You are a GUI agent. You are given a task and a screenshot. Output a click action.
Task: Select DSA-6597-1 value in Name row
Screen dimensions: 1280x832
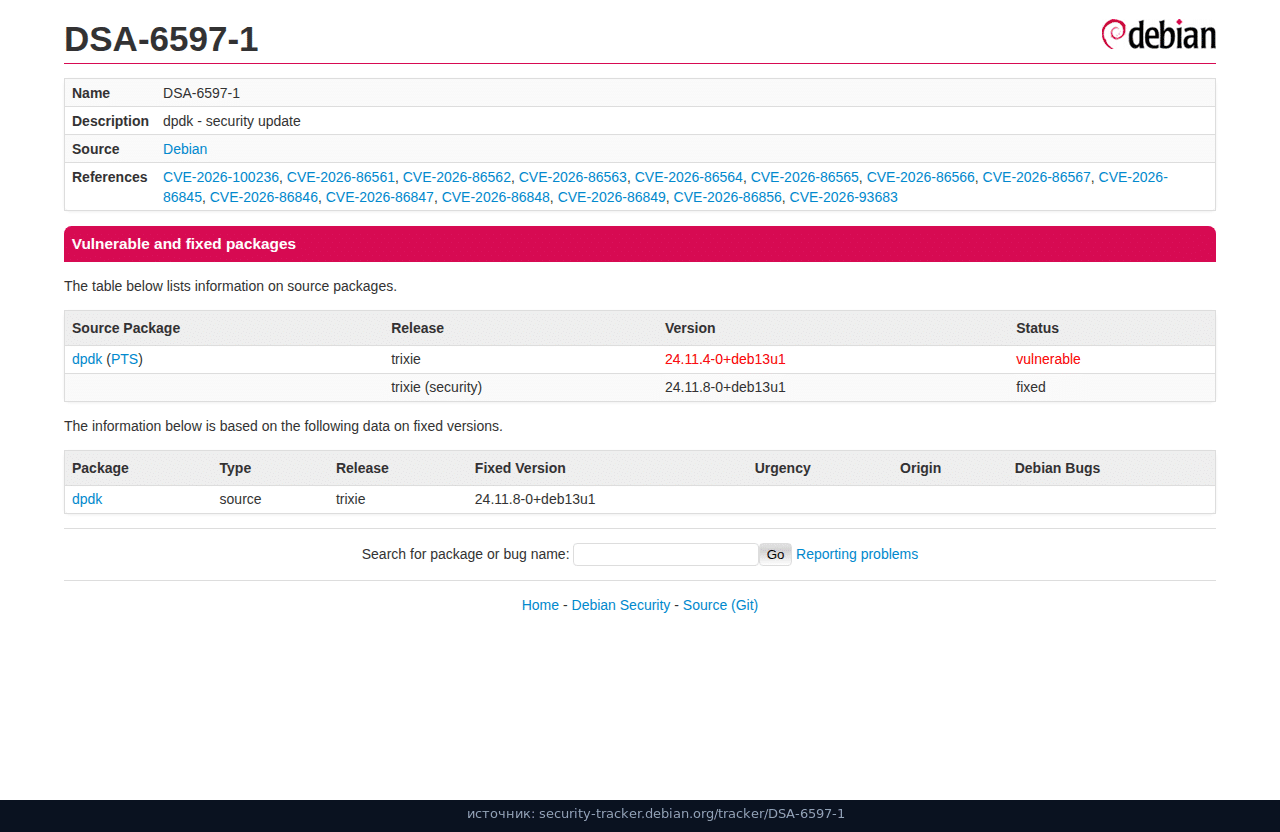[201, 93]
